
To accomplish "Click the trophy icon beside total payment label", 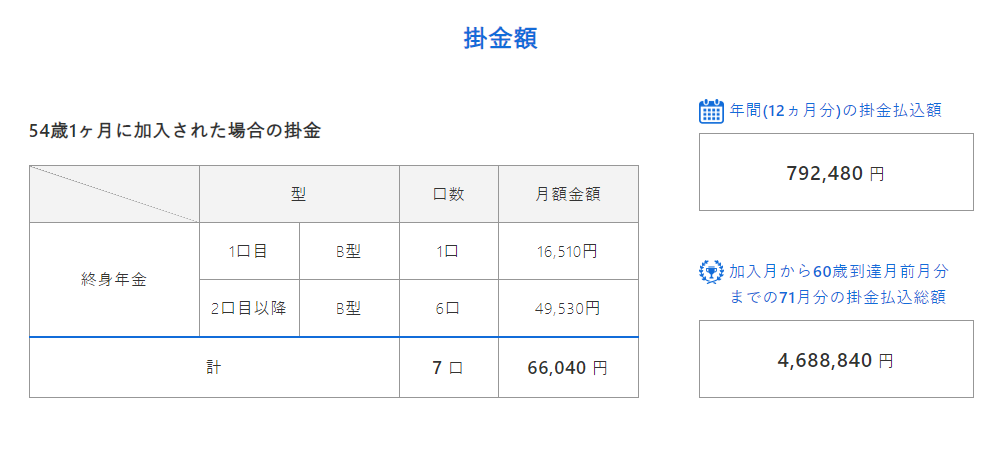I will point(711,271).
